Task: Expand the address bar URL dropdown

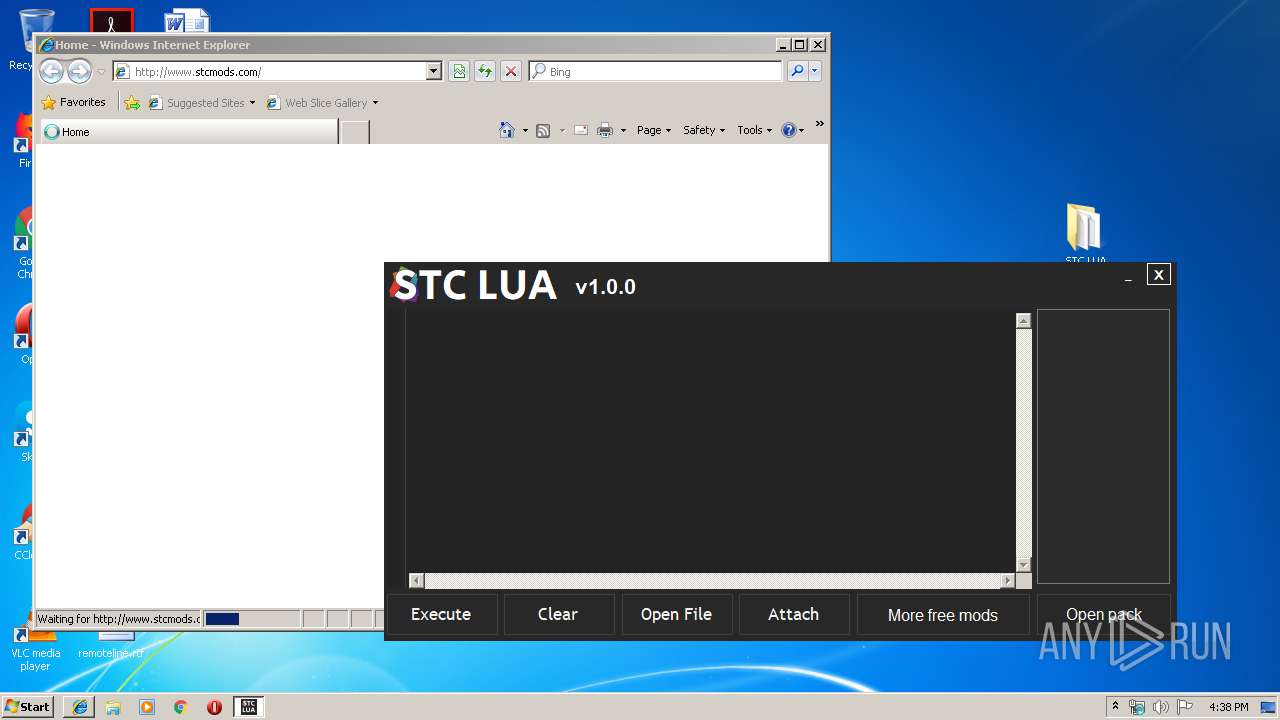Action: (x=434, y=71)
